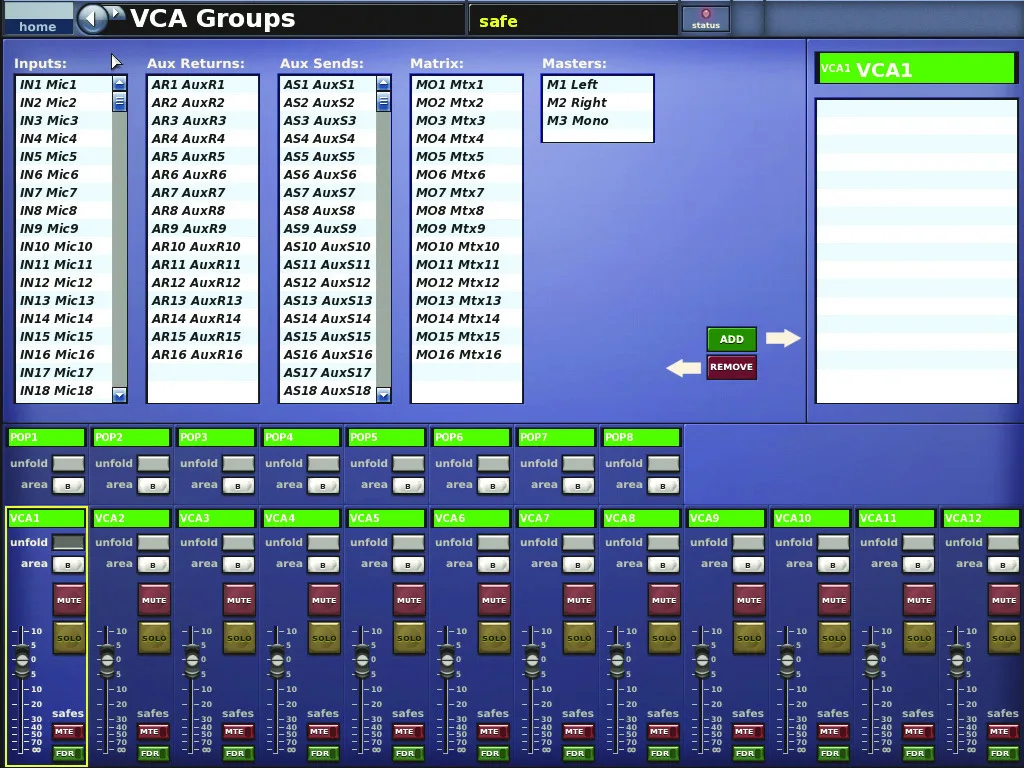Viewport: 1024px width, 768px height.
Task: Select the POP6 group label
Action: click(x=471, y=437)
